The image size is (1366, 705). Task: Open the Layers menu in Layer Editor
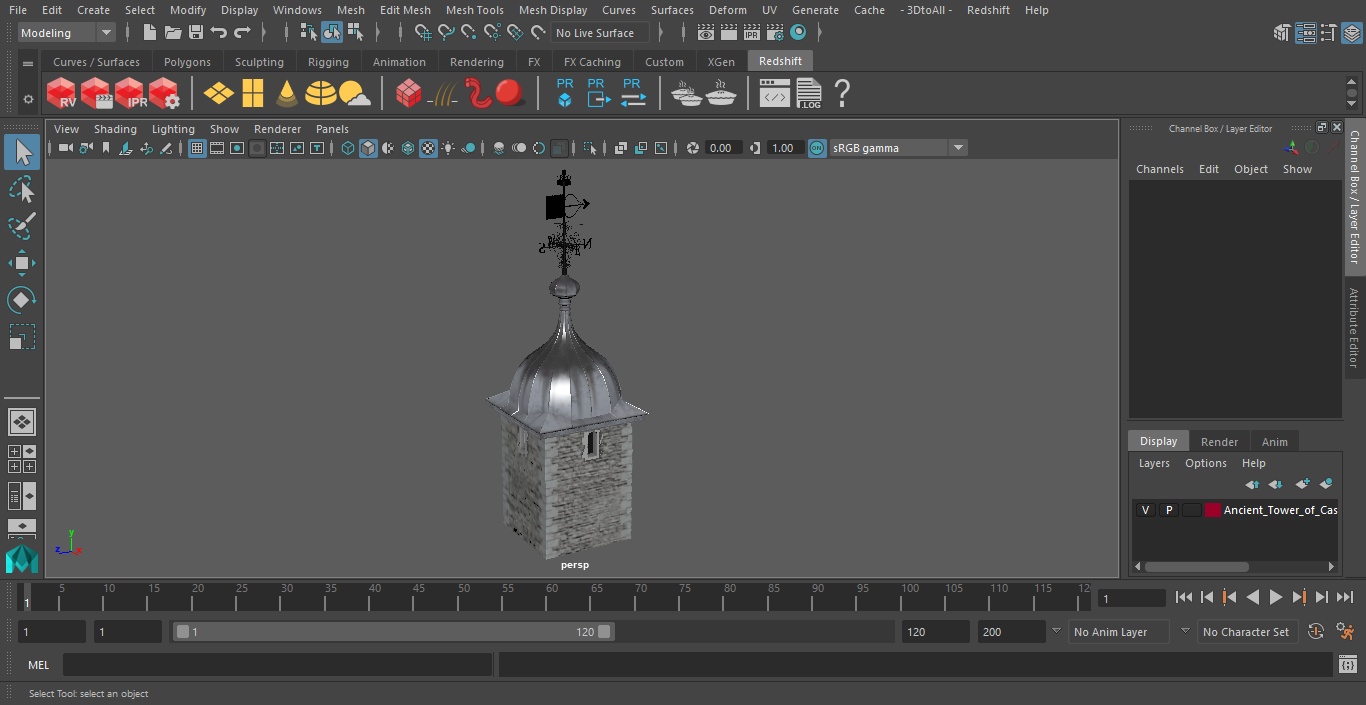pyautogui.click(x=1154, y=463)
